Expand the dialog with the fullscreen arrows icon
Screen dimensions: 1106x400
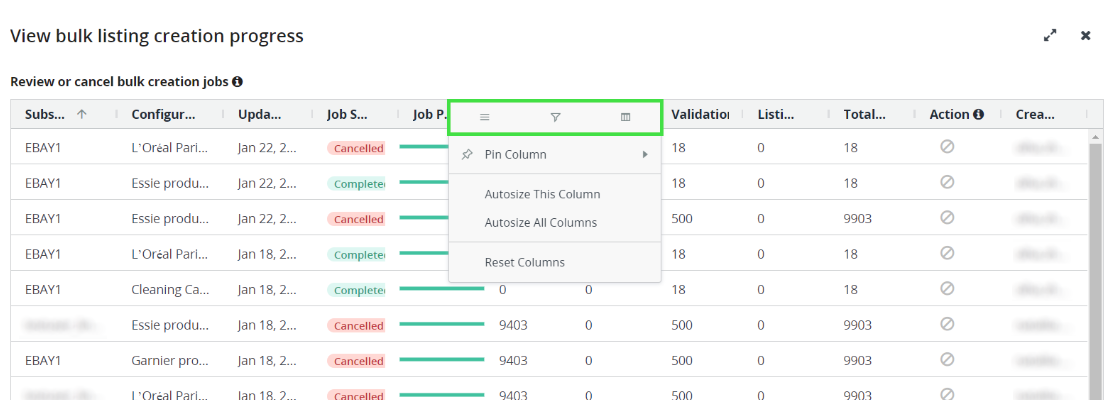pyautogui.click(x=1050, y=35)
